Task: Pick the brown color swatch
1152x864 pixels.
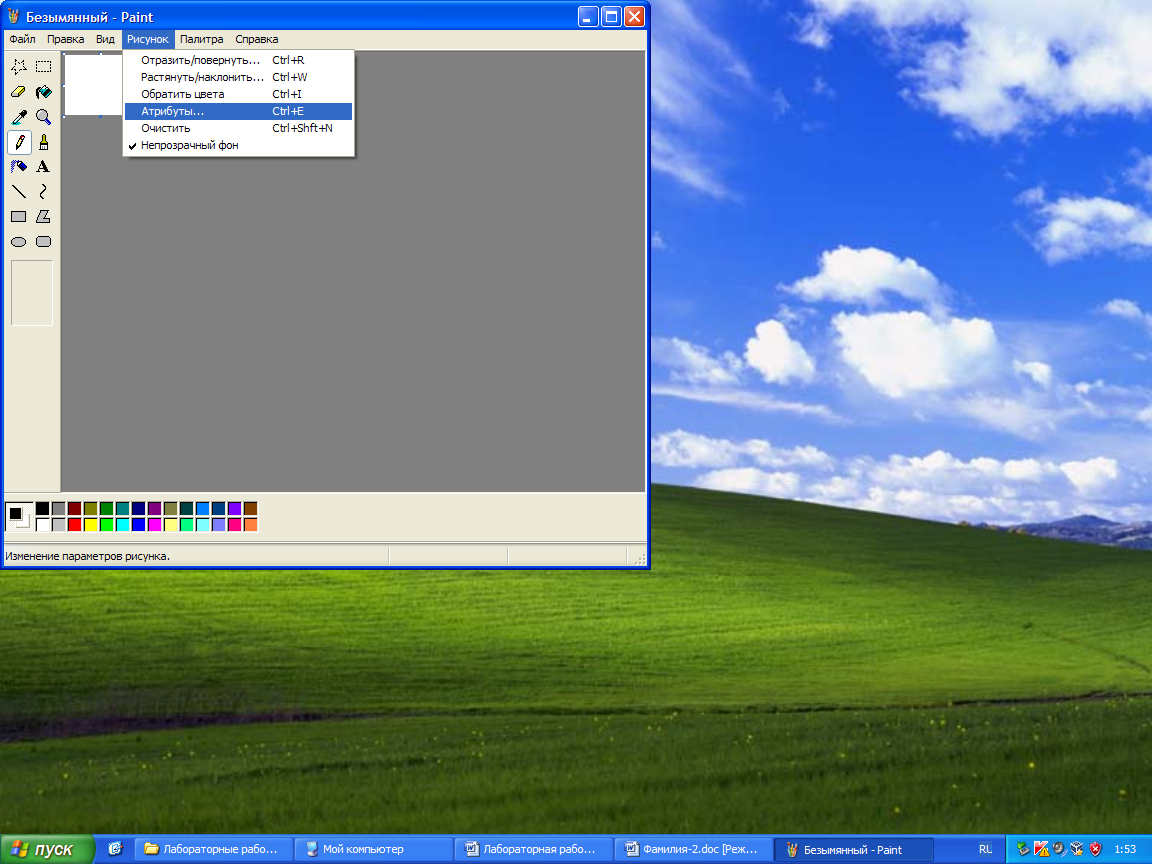Action: 251,508
